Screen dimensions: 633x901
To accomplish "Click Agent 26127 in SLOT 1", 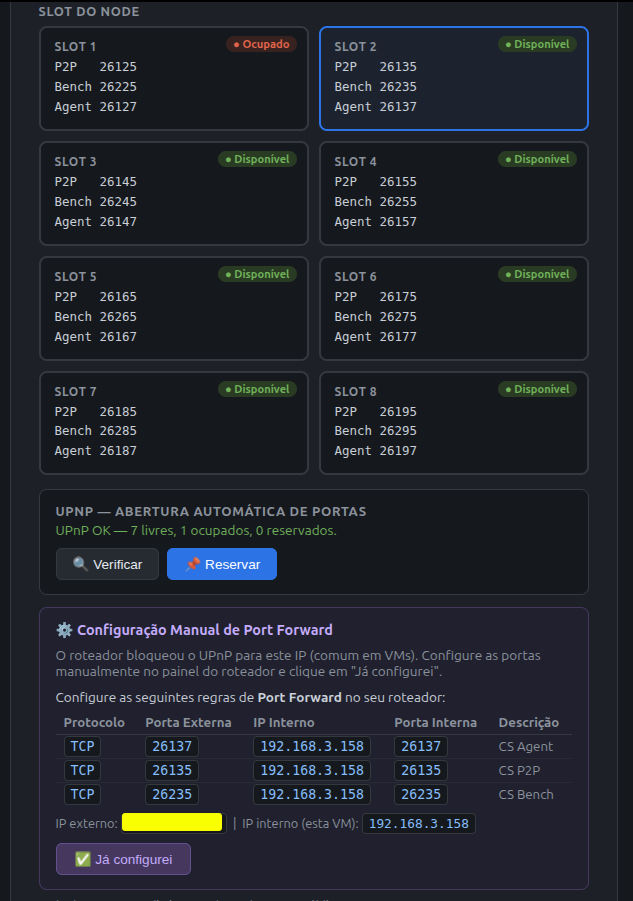I will (95, 107).
